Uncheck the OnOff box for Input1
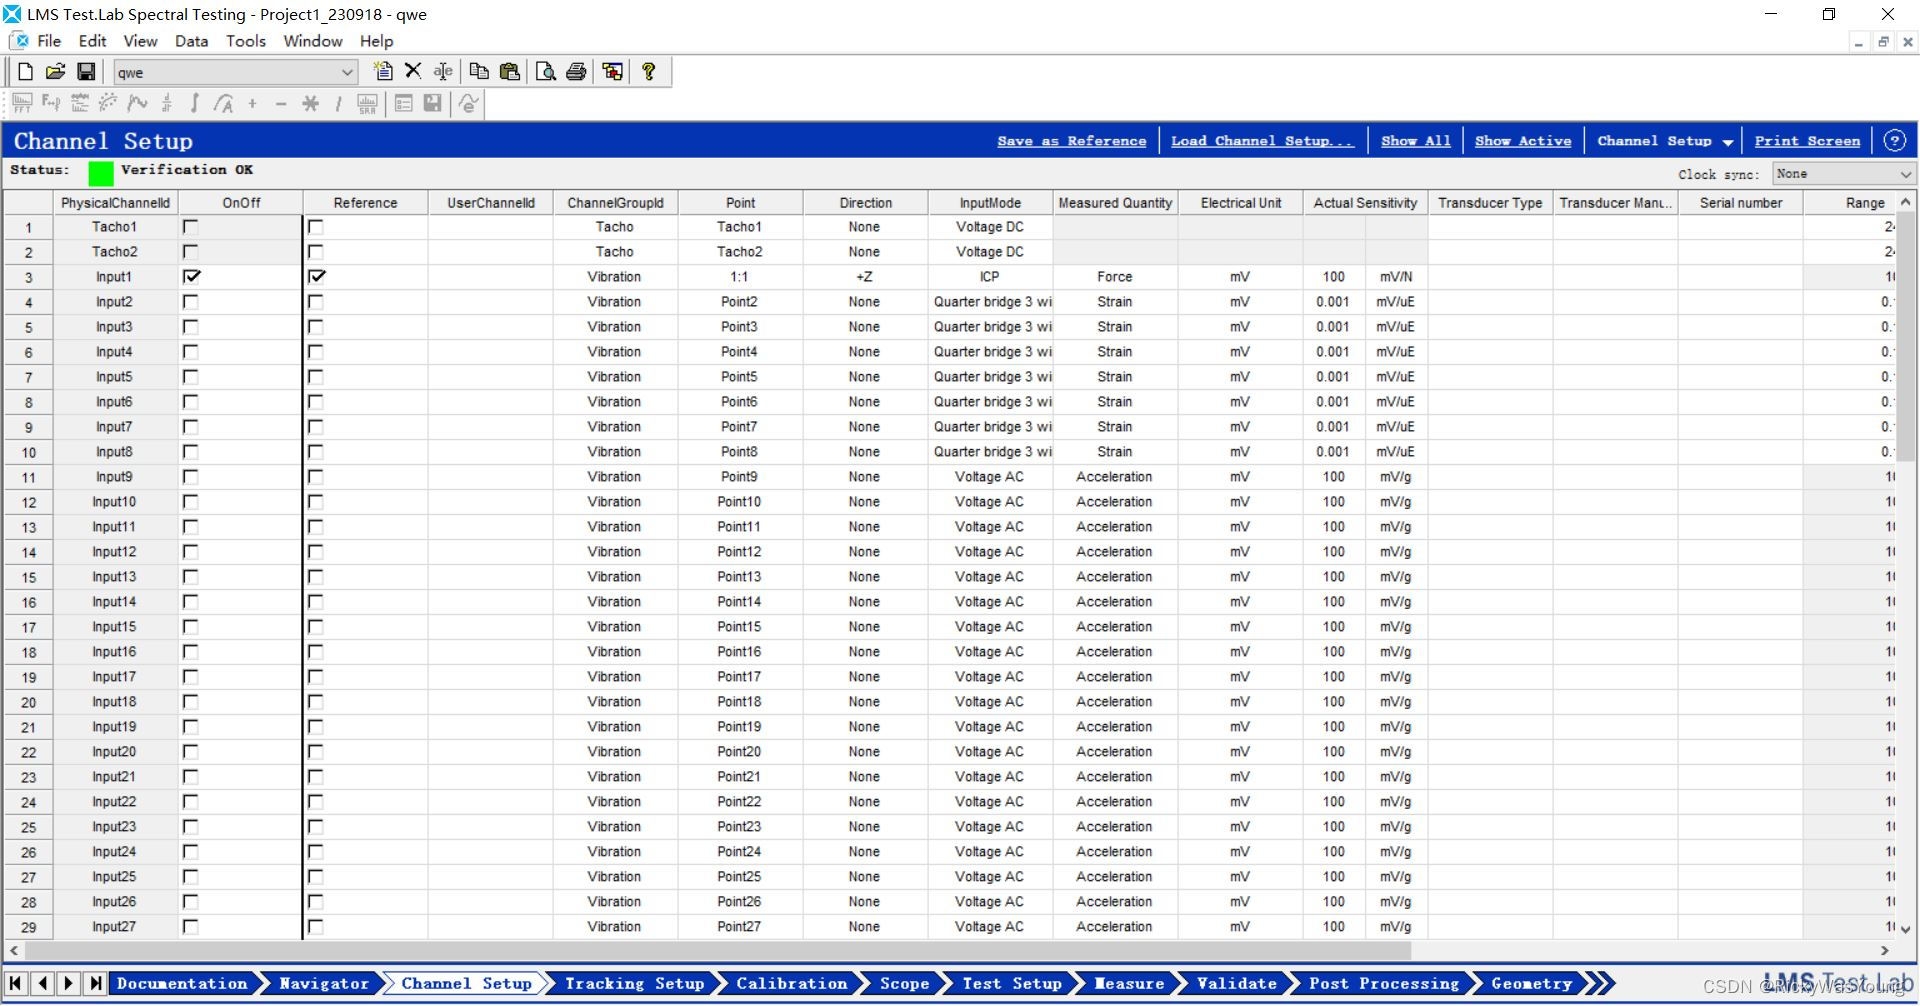This screenshot has width=1920, height=1006. point(191,276)
